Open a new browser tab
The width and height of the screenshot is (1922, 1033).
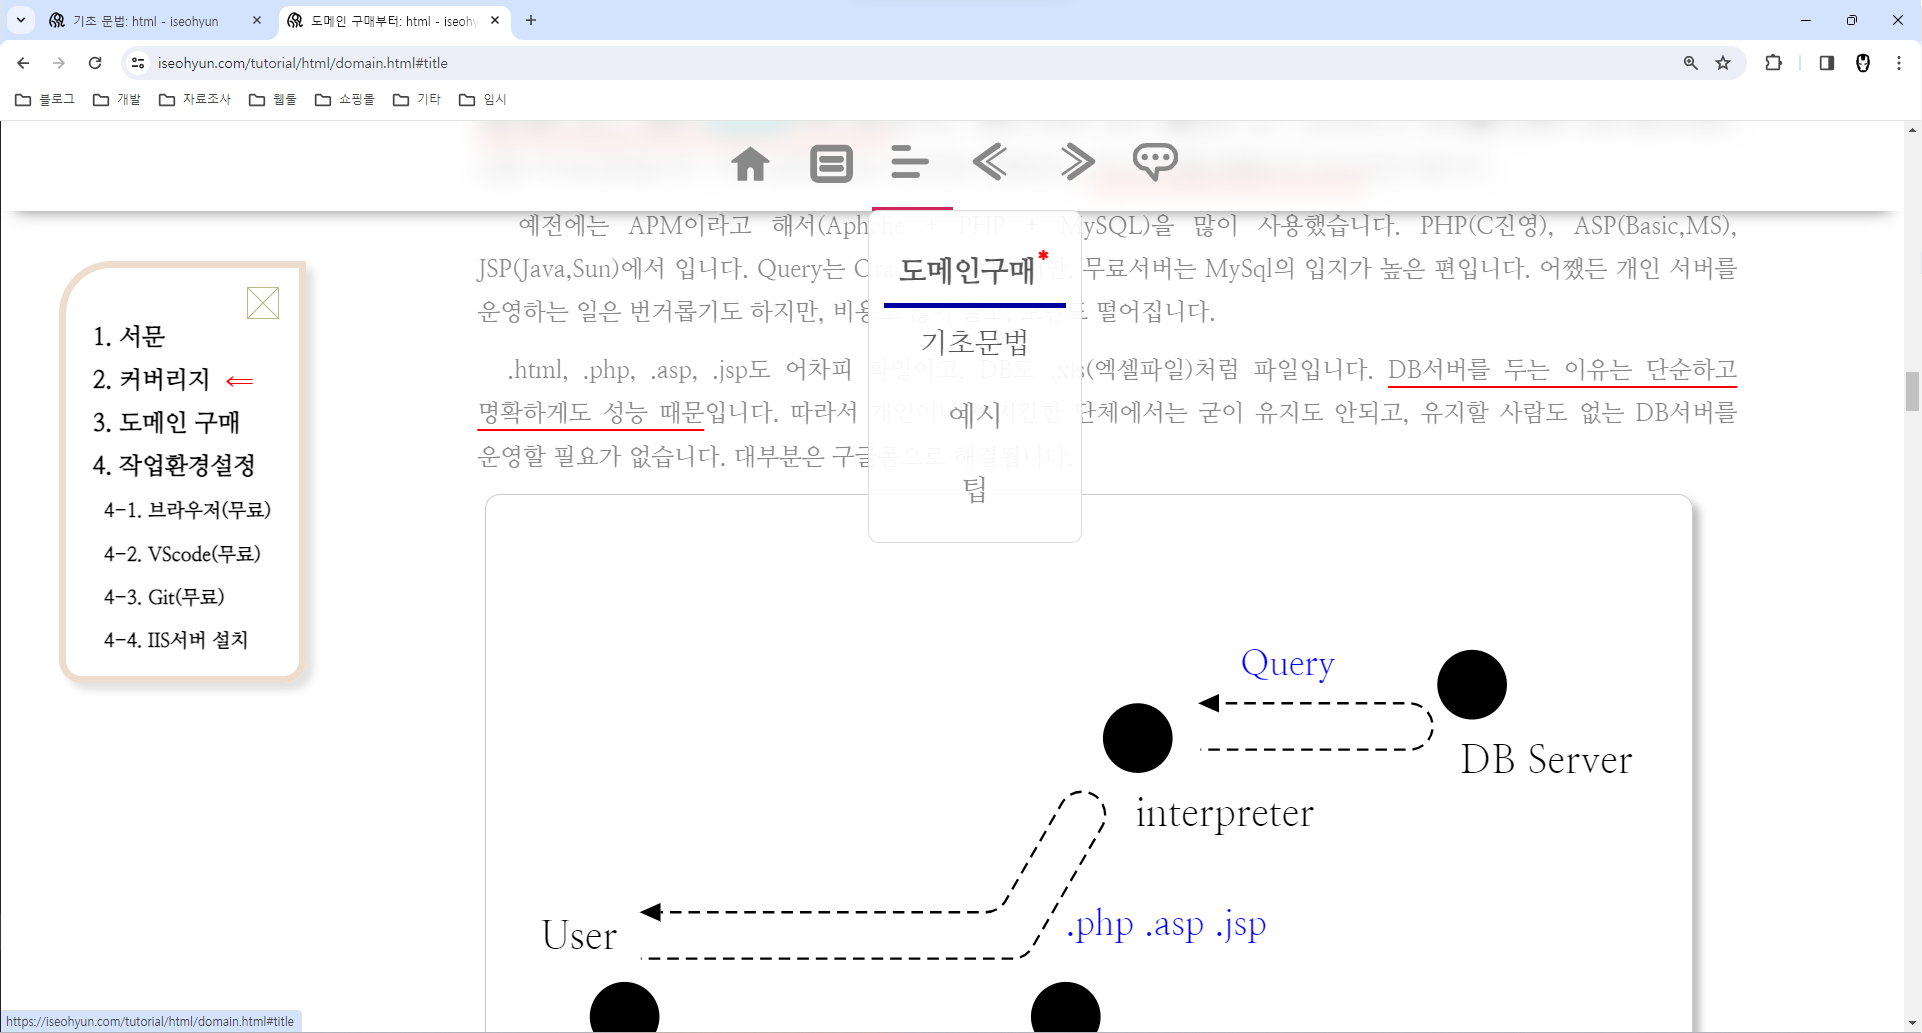[x=531, y=20]
